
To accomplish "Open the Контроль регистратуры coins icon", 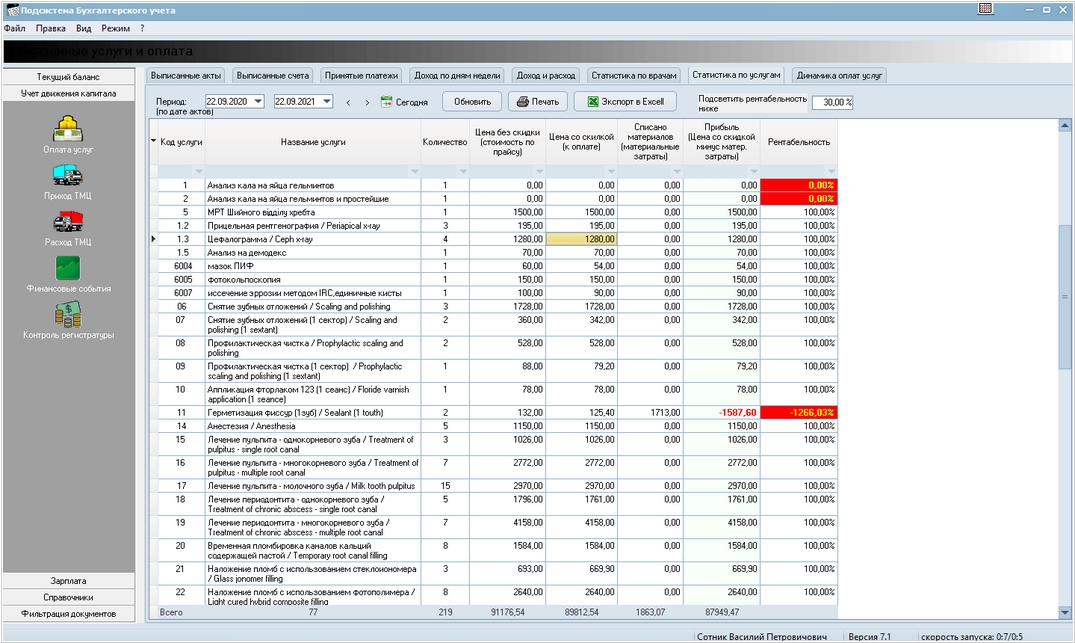I will point(68,315).
